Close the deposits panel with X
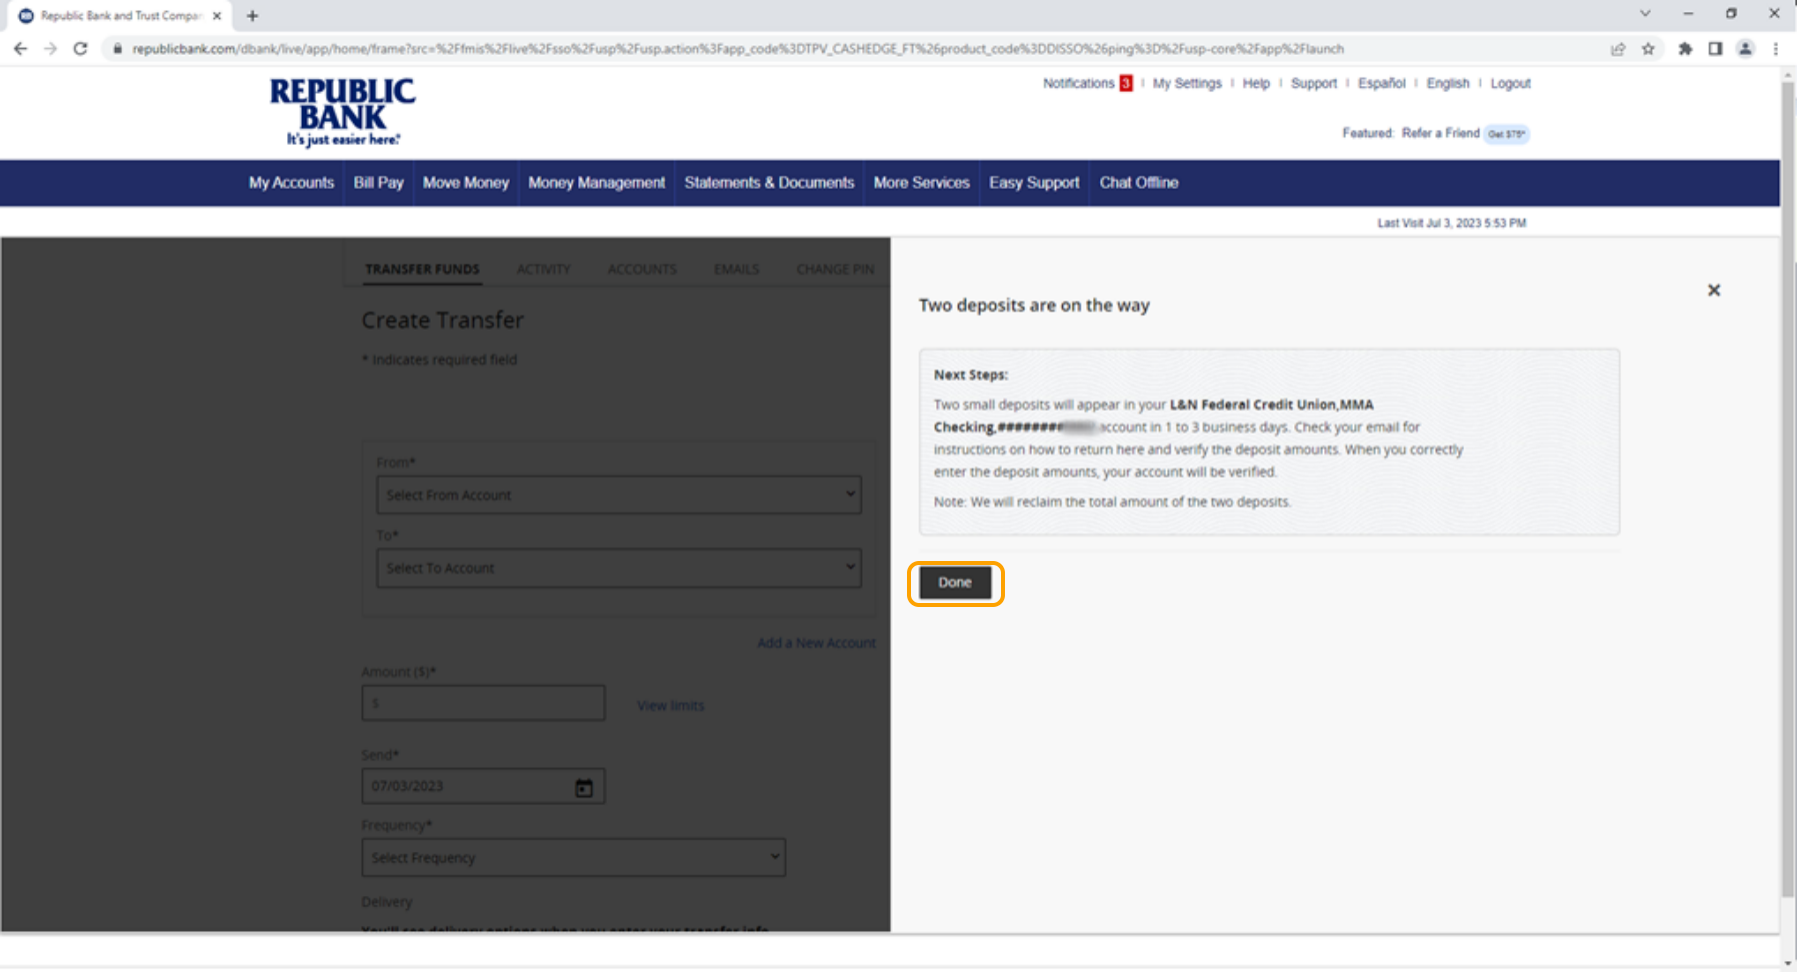 pyautogui.click(x=1714, y=290)
